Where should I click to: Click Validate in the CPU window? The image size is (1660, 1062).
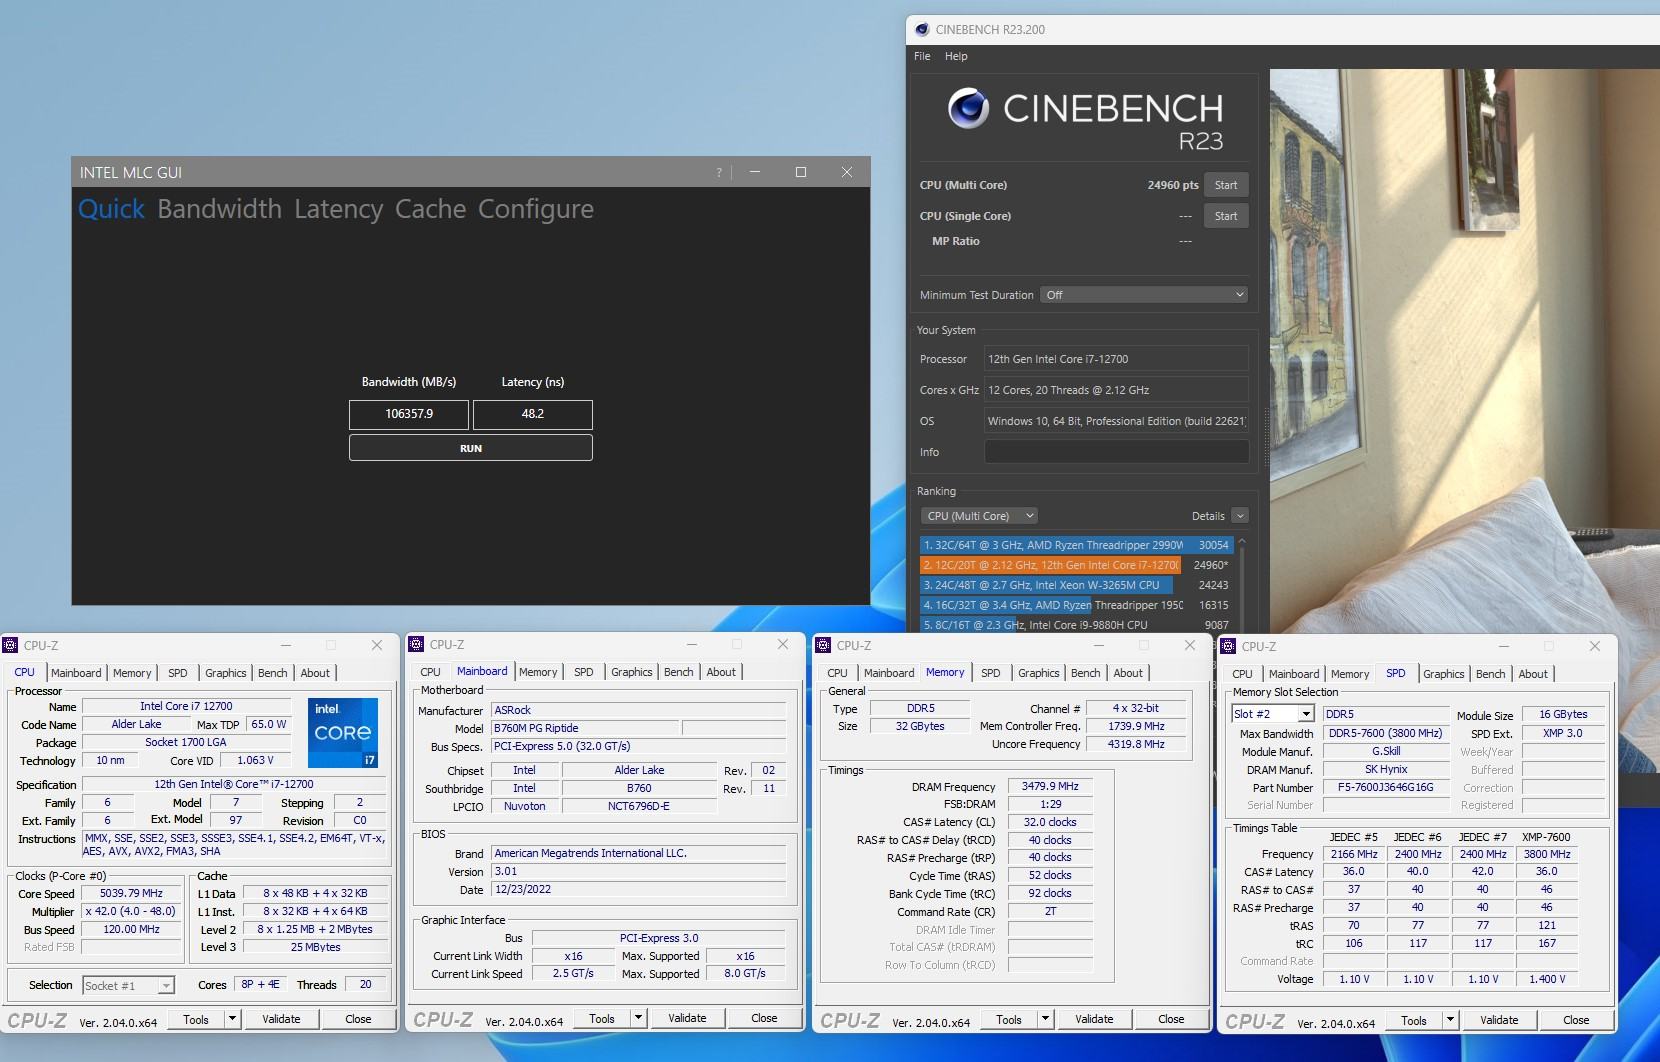tap(281, 1019)
